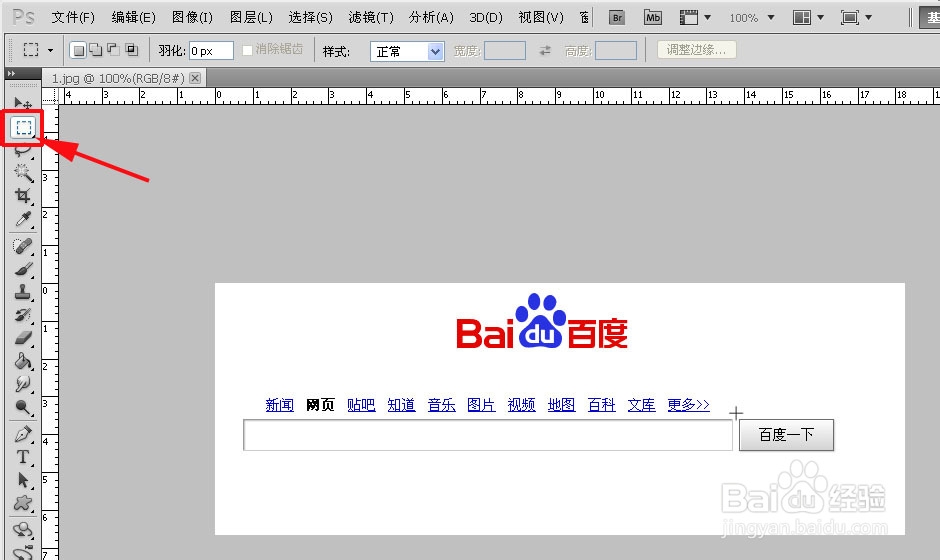The height and width of the screenshot is (560, 940).
Task: Click 图片 on the canvas image
Action: coord(481,405)
